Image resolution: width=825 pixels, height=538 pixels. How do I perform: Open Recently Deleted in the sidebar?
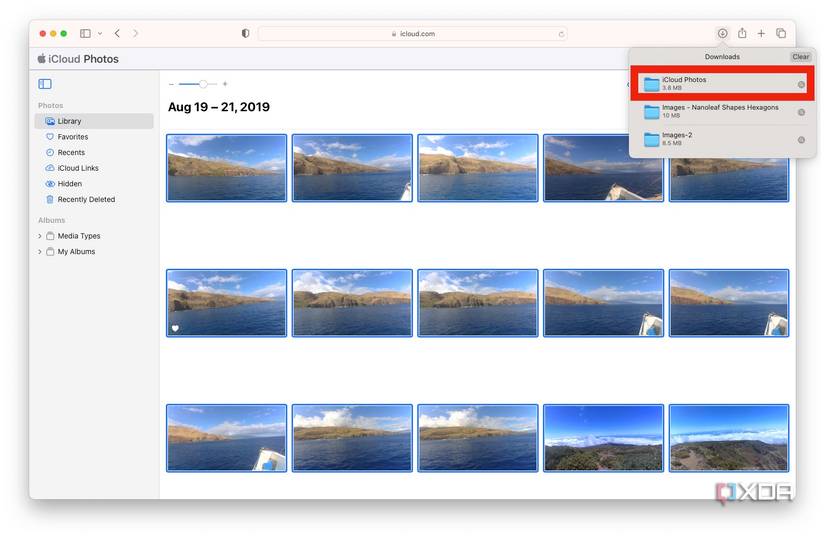pyautogui.click(x=94, y=200)
